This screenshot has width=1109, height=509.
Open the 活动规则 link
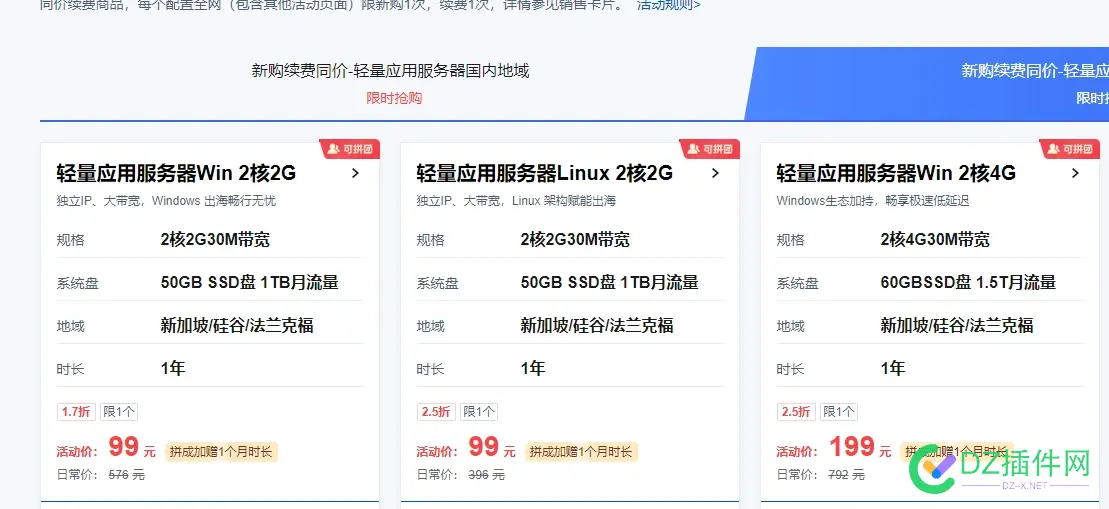point(668,4)
